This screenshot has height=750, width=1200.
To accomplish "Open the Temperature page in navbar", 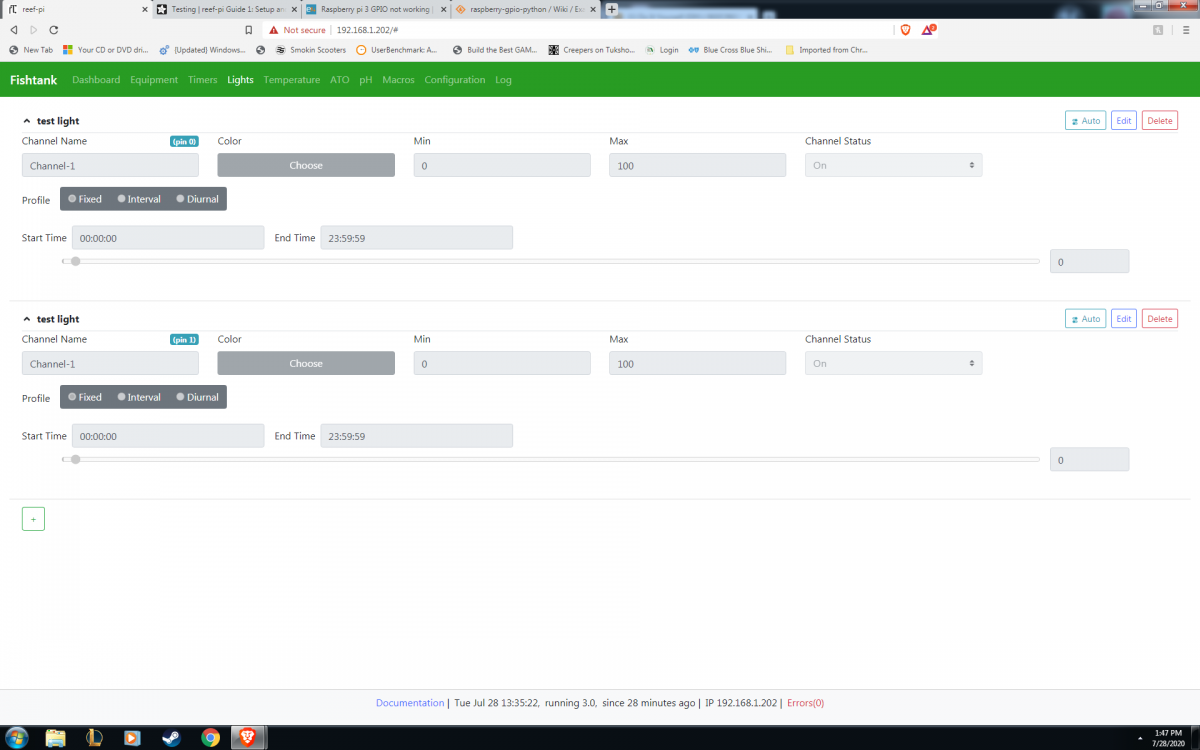I will coord(292,80).
